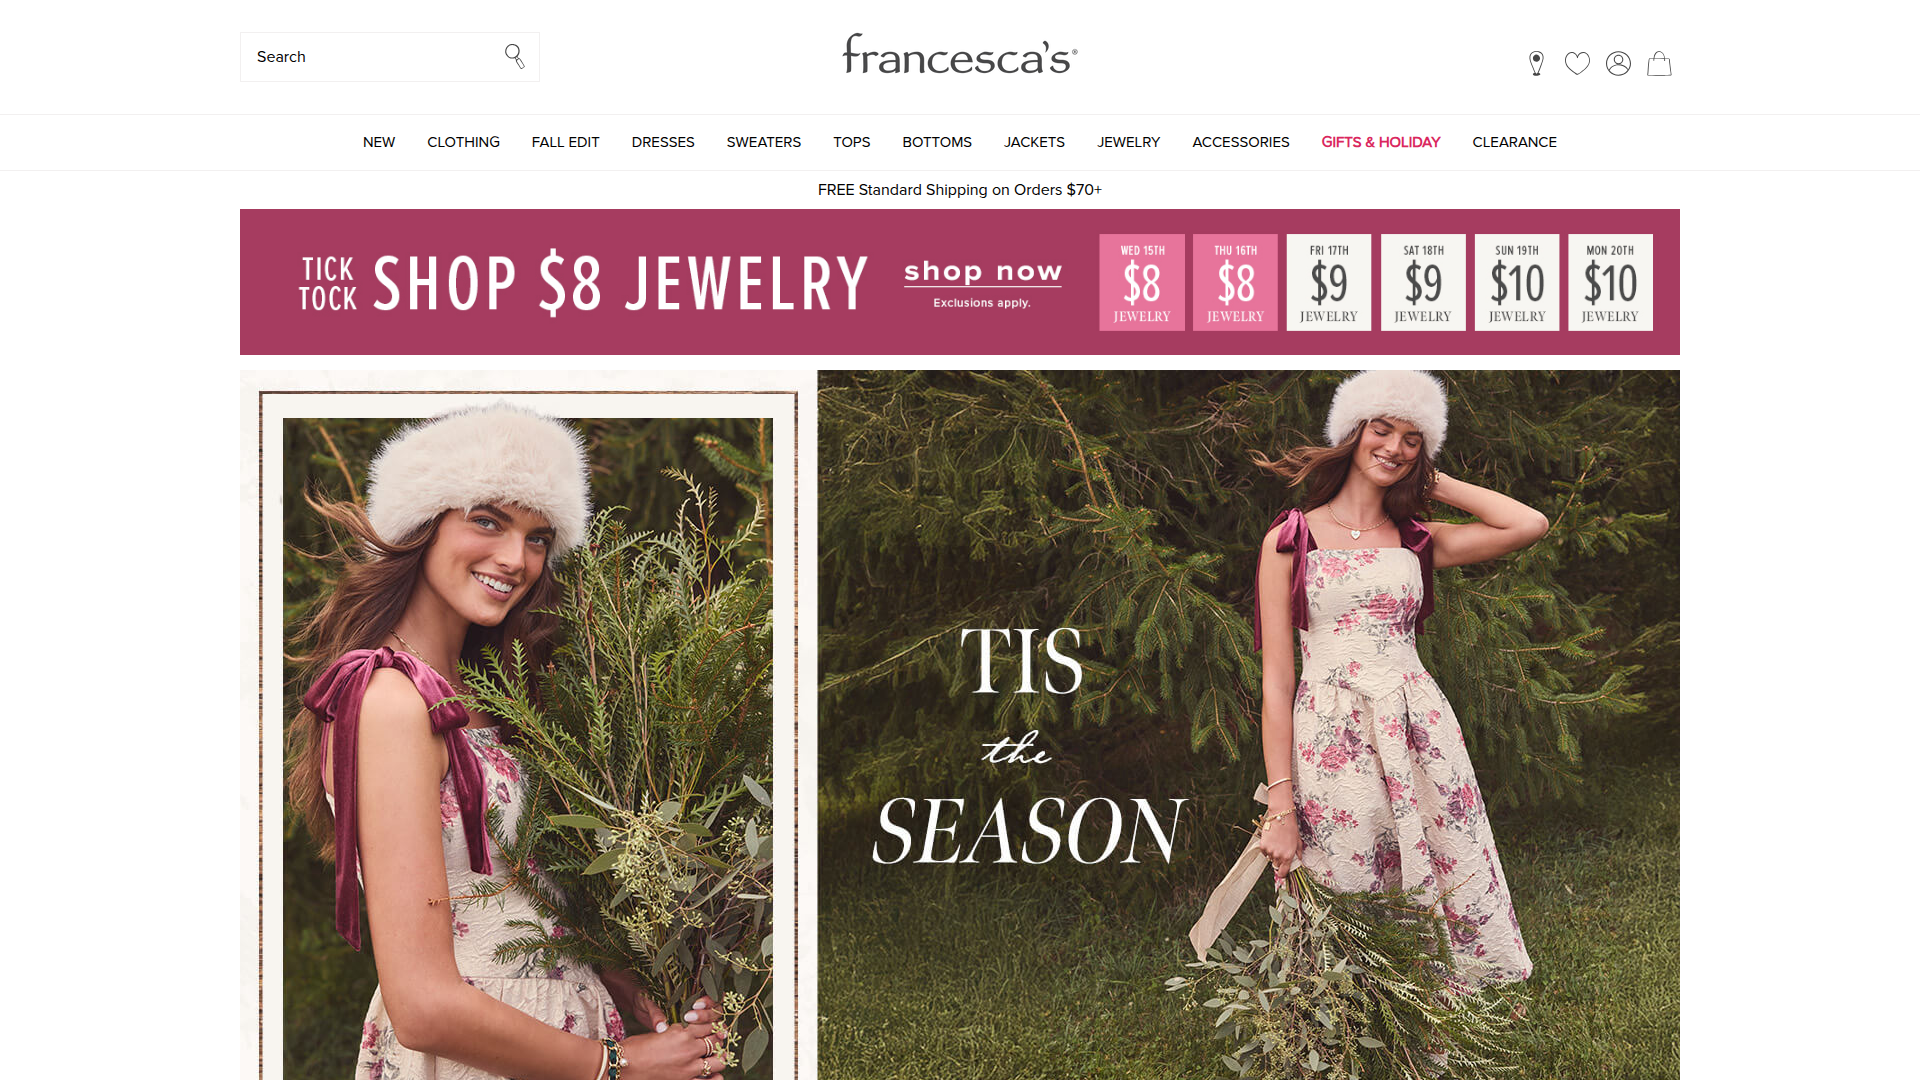Click the search magnifying glass icon

(514, 56)
